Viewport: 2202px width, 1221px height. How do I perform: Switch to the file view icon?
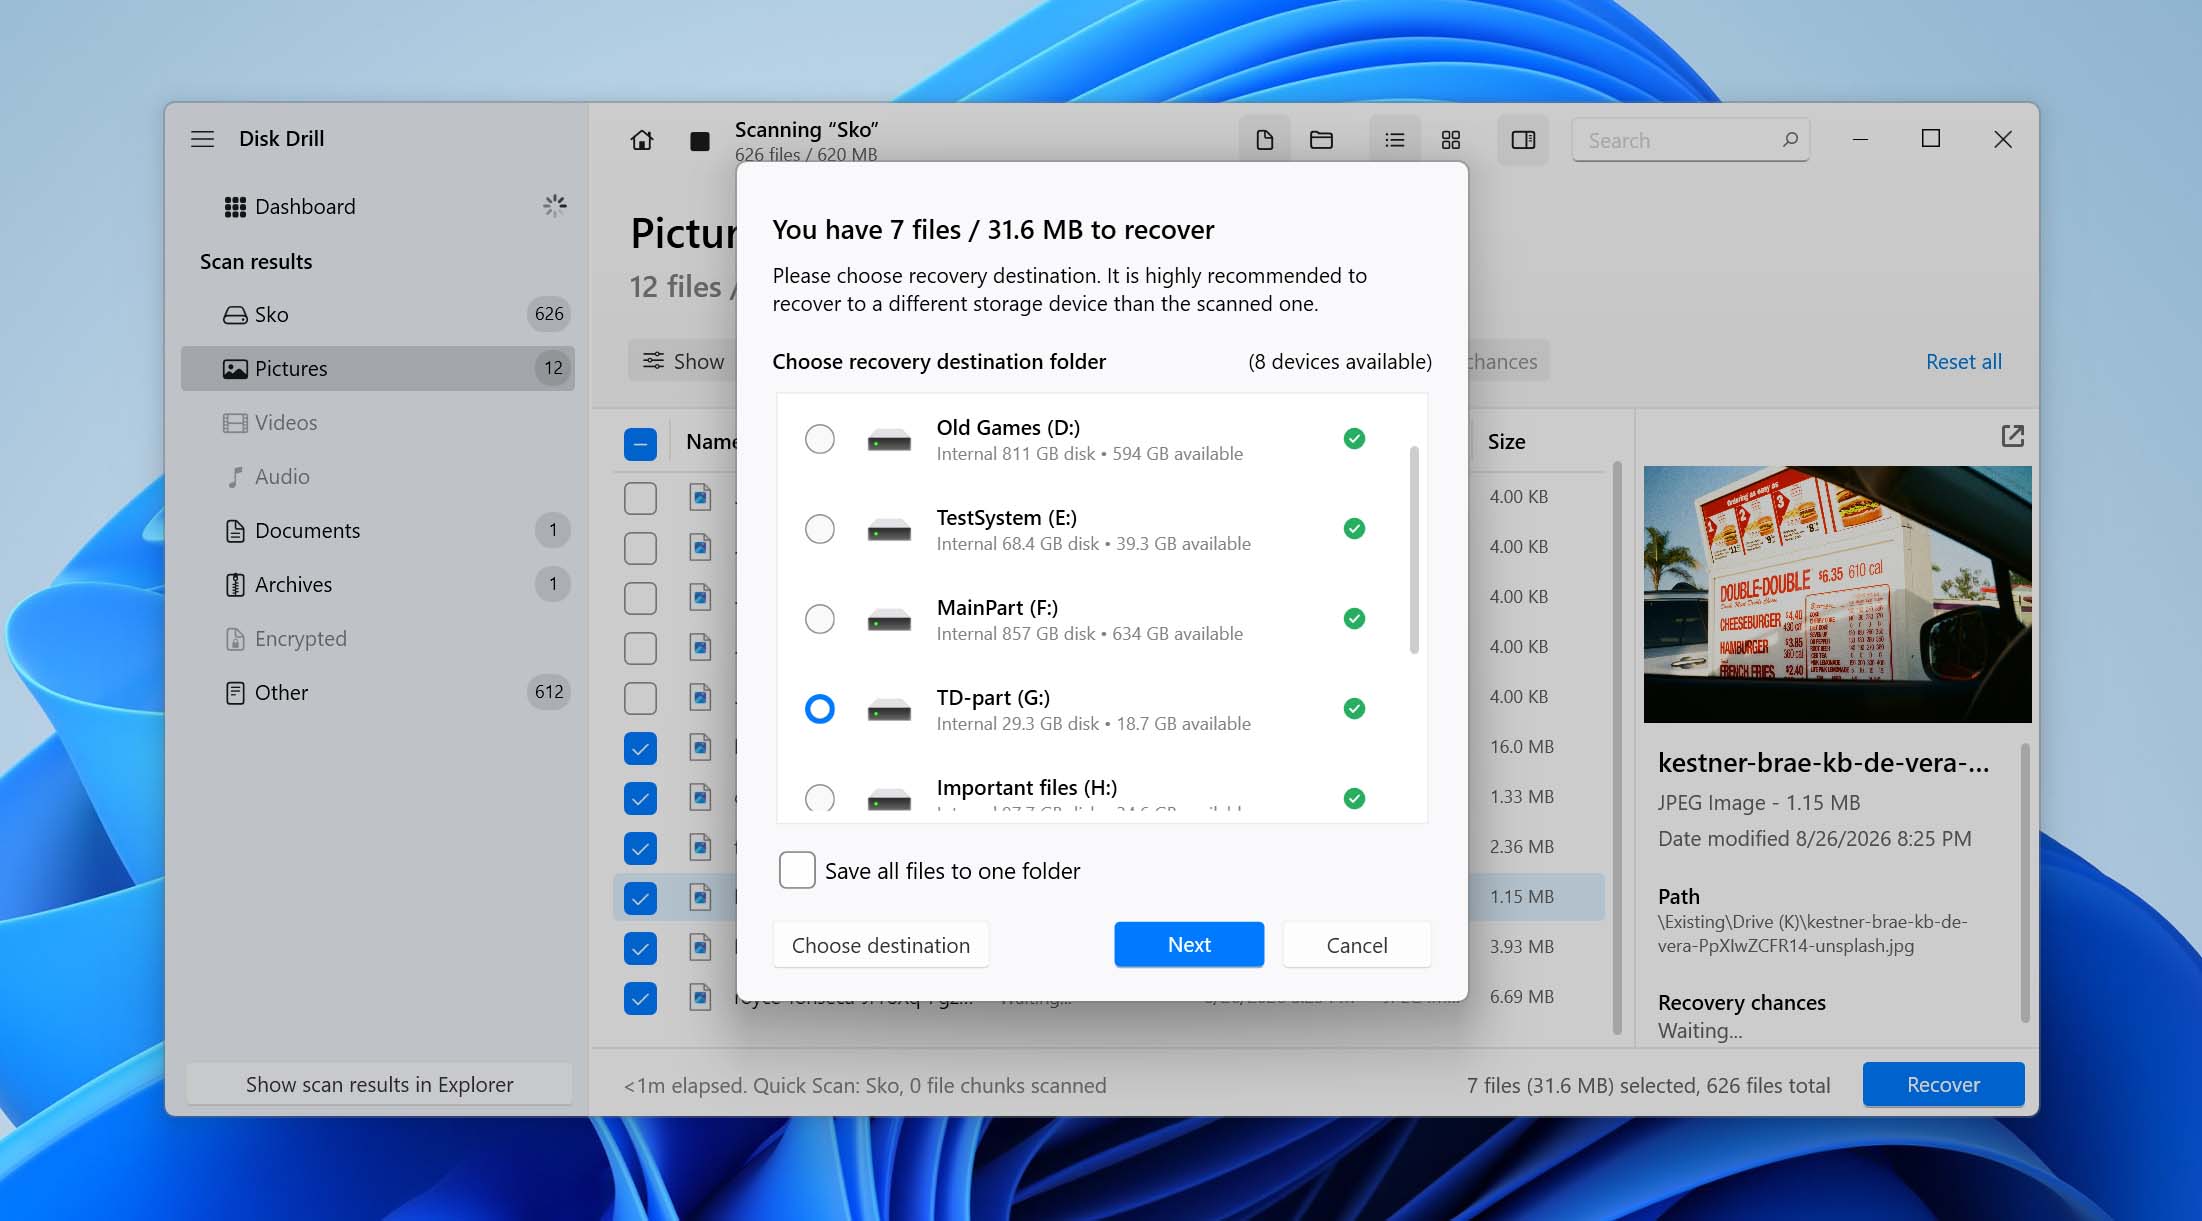click(1265, 140)
